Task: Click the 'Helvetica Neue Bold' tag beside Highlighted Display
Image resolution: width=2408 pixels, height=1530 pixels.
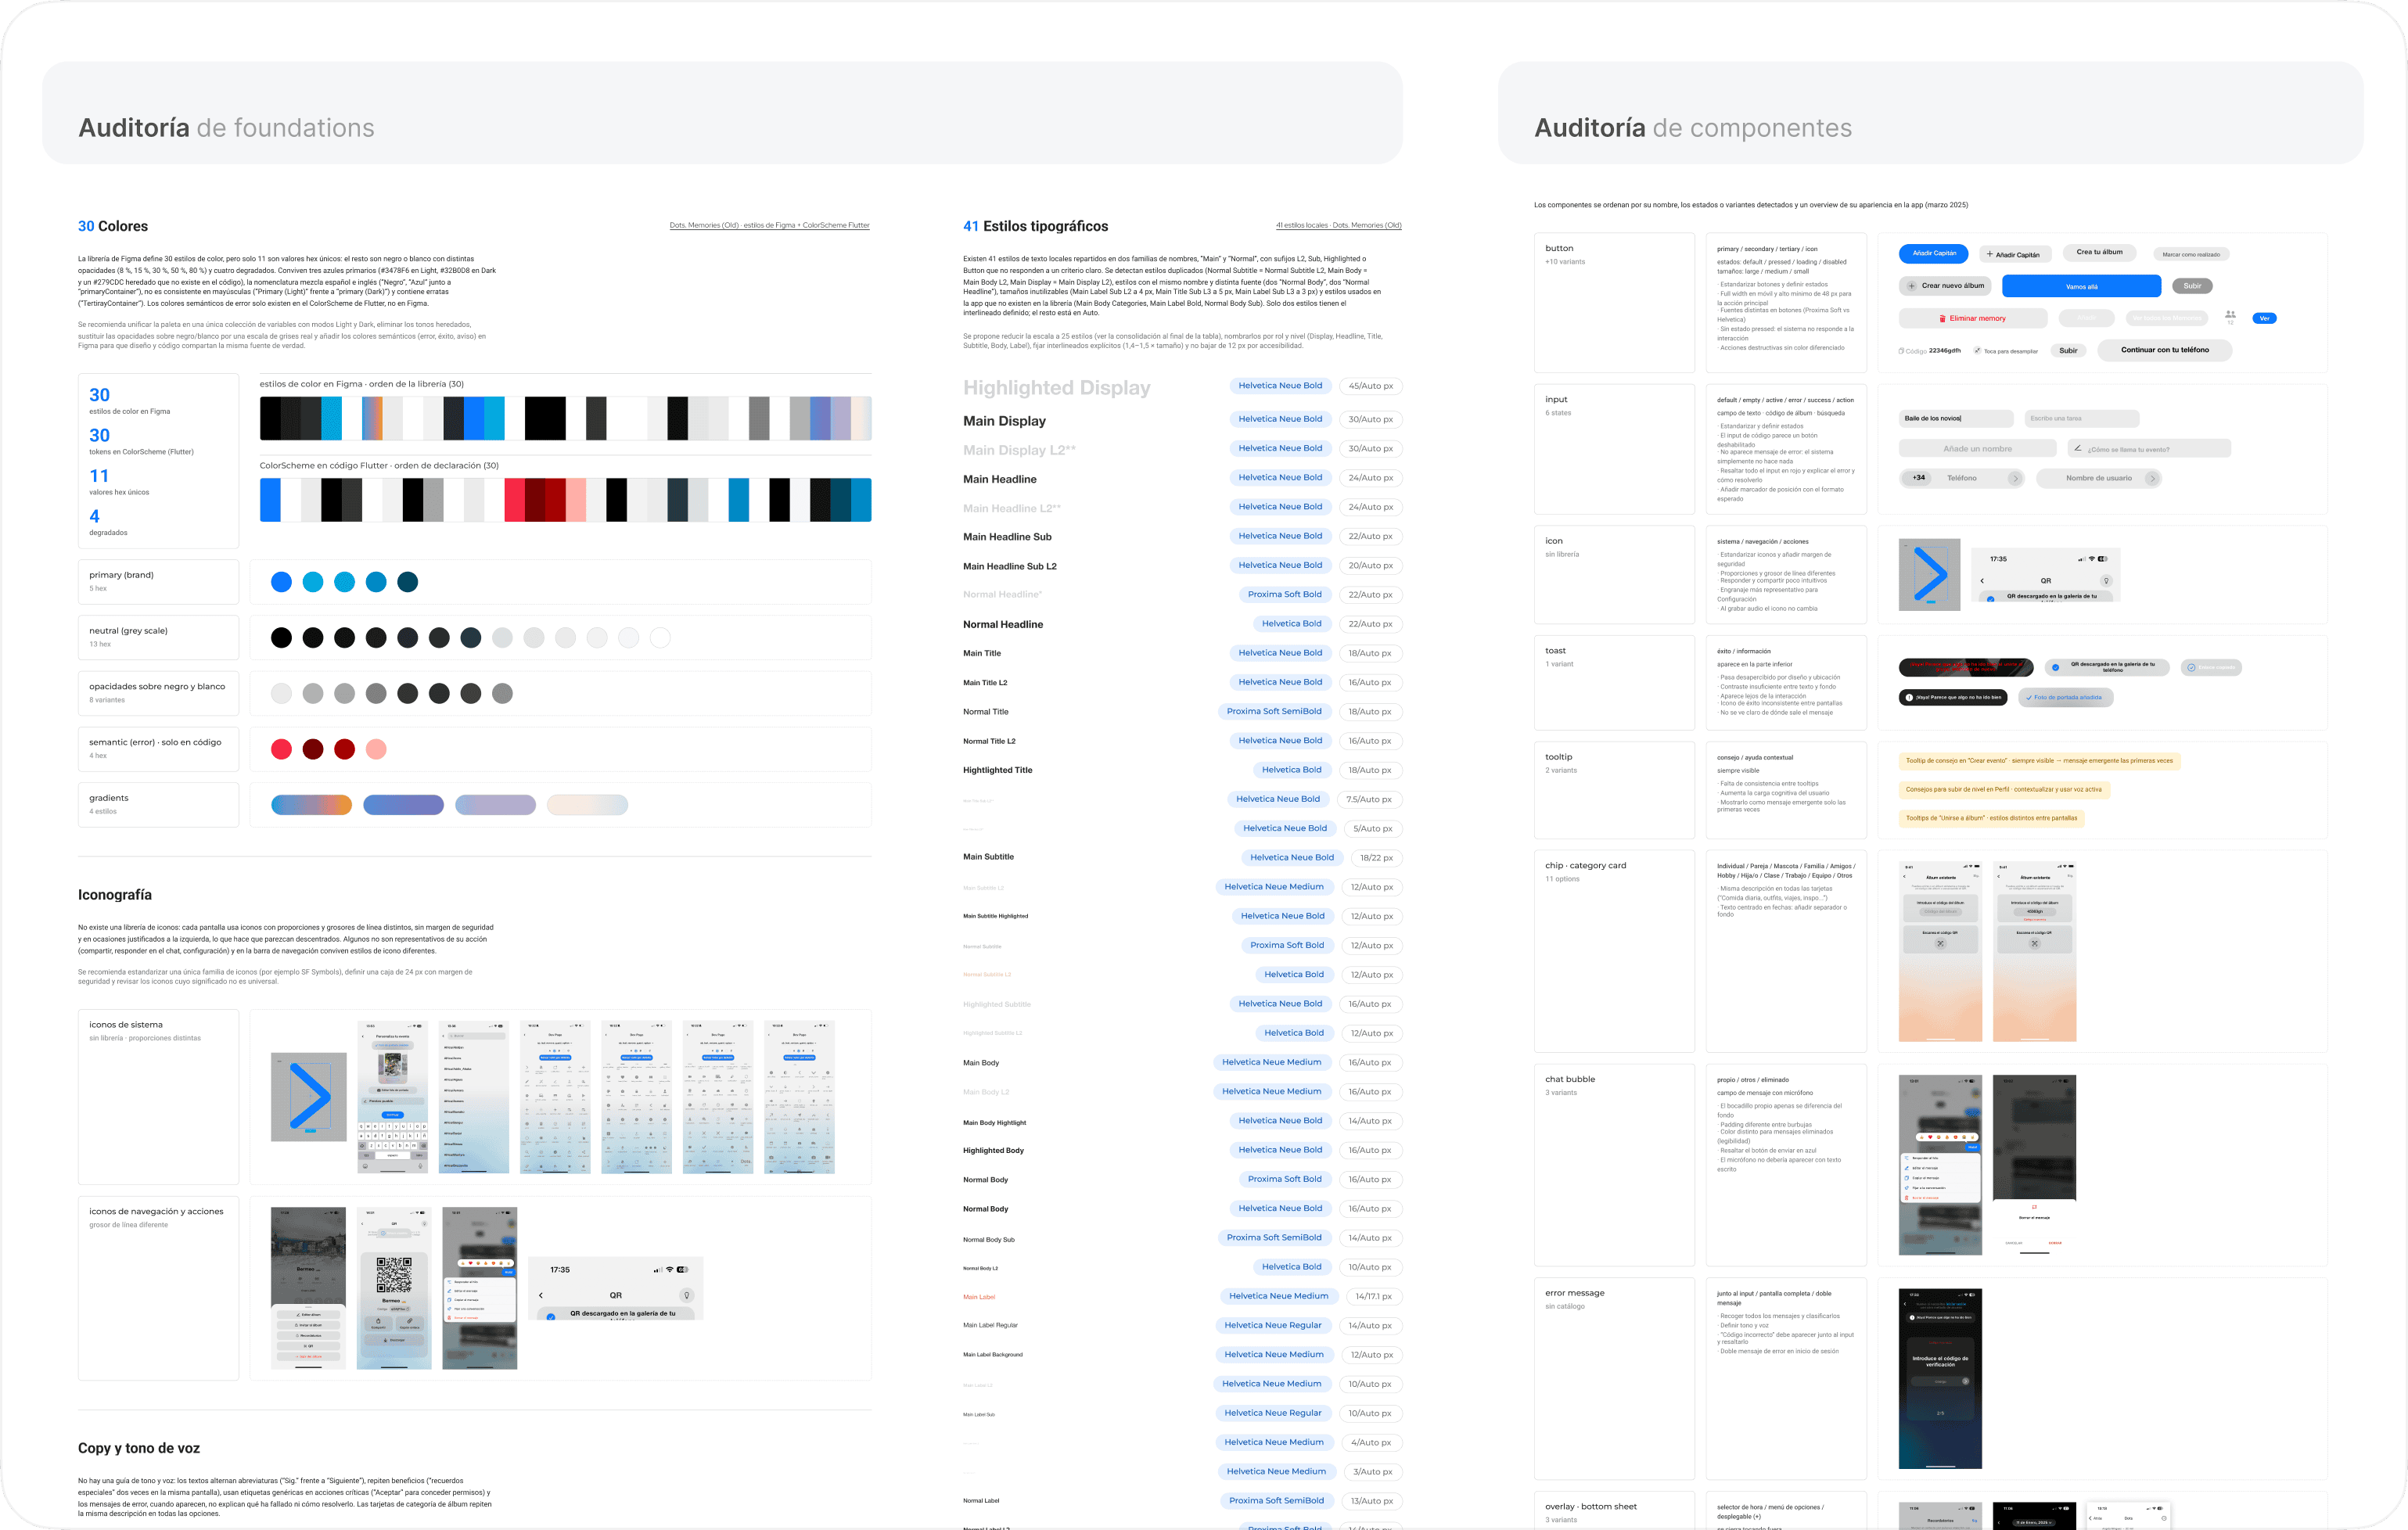Action: pyautogui.click(x=1279, y=386)
